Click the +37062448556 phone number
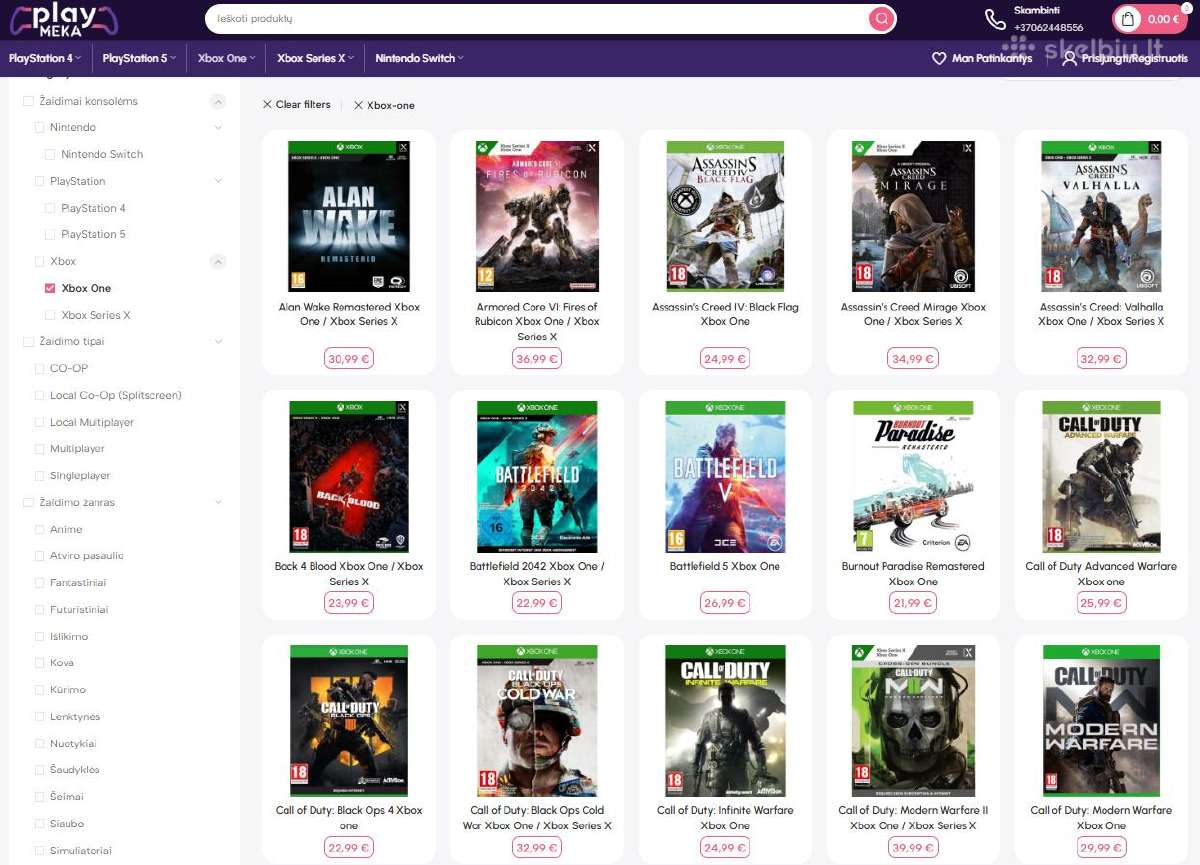 1048,28
